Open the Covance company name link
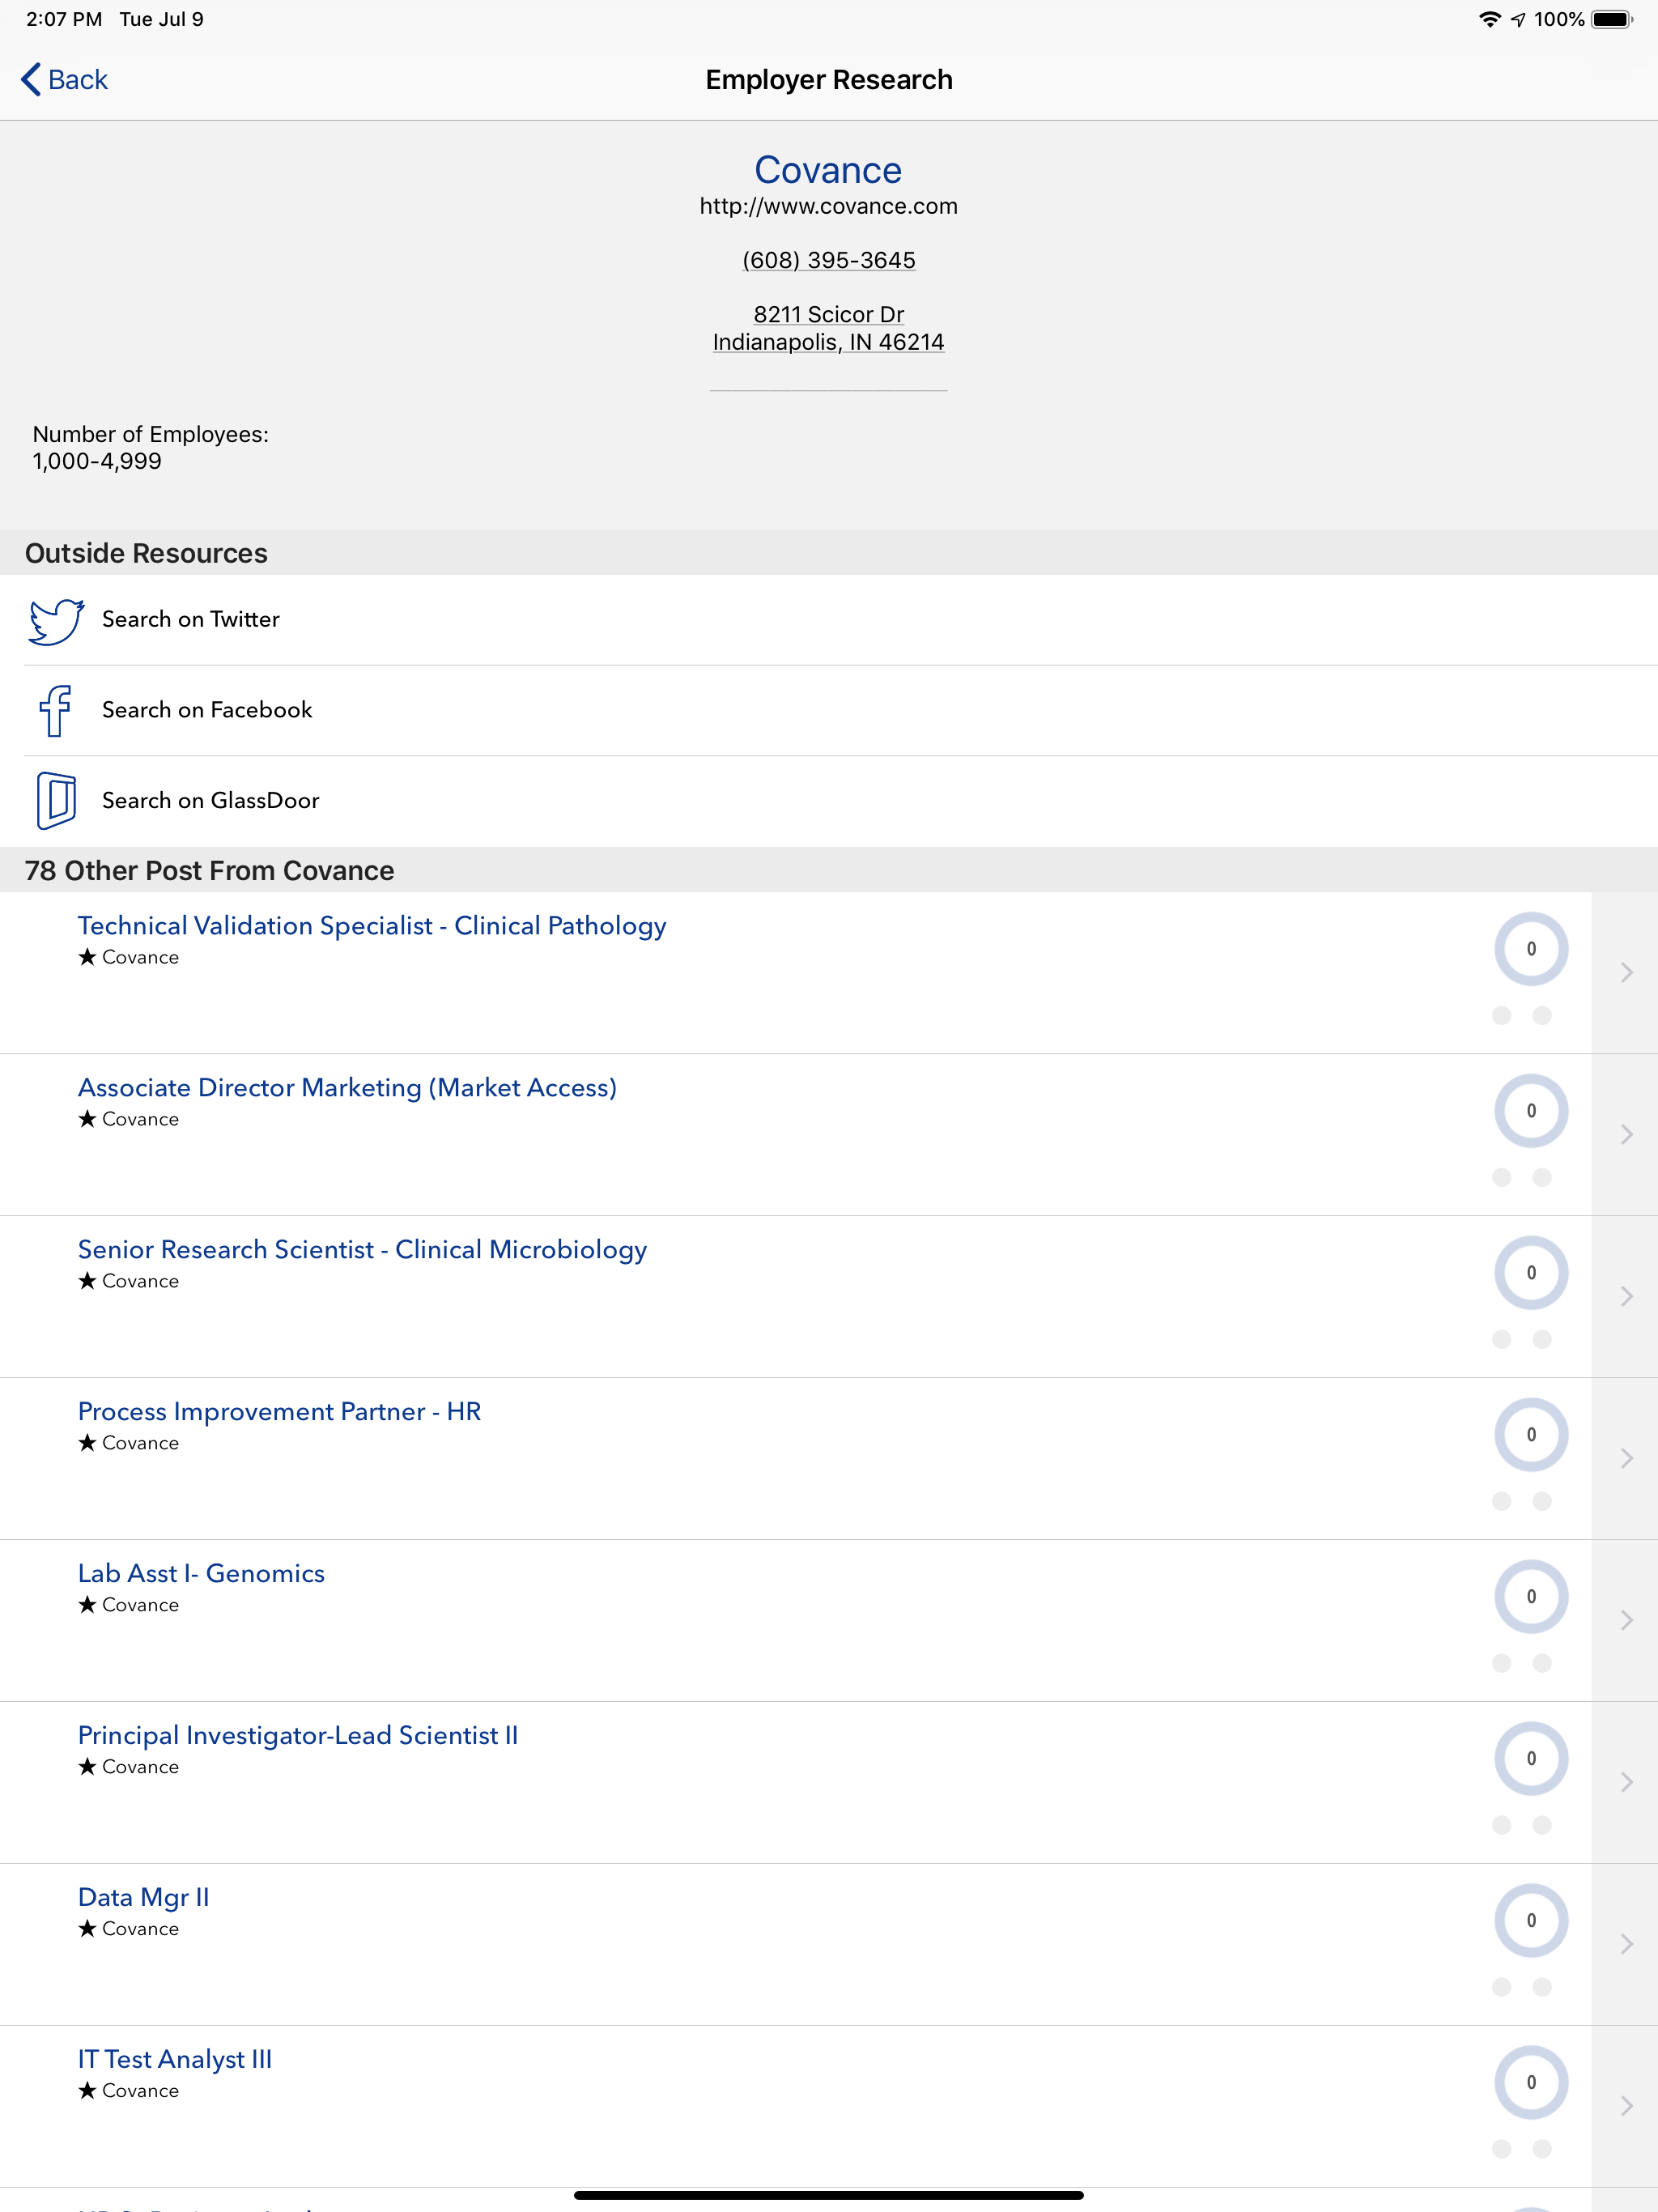1658x2212 pixels. click(828, 170)
